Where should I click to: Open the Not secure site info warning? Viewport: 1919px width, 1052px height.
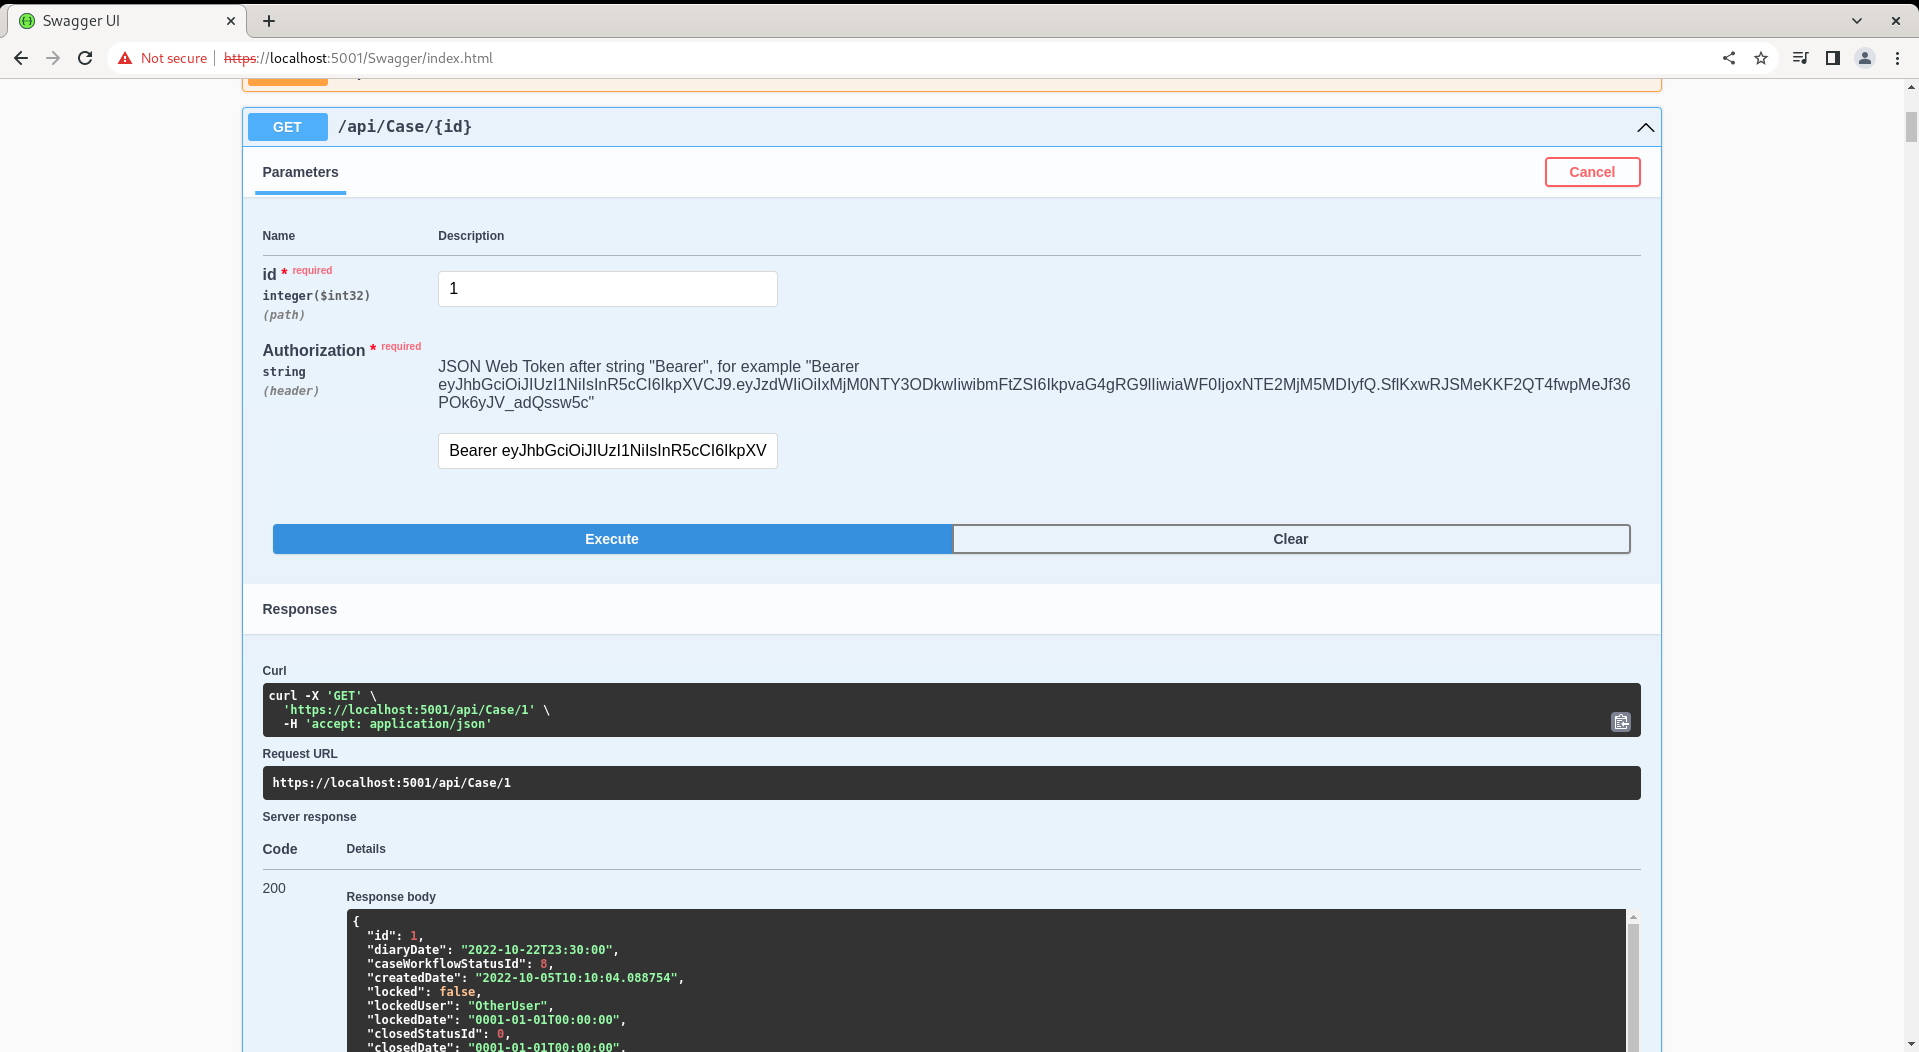[x=162, y=58]
